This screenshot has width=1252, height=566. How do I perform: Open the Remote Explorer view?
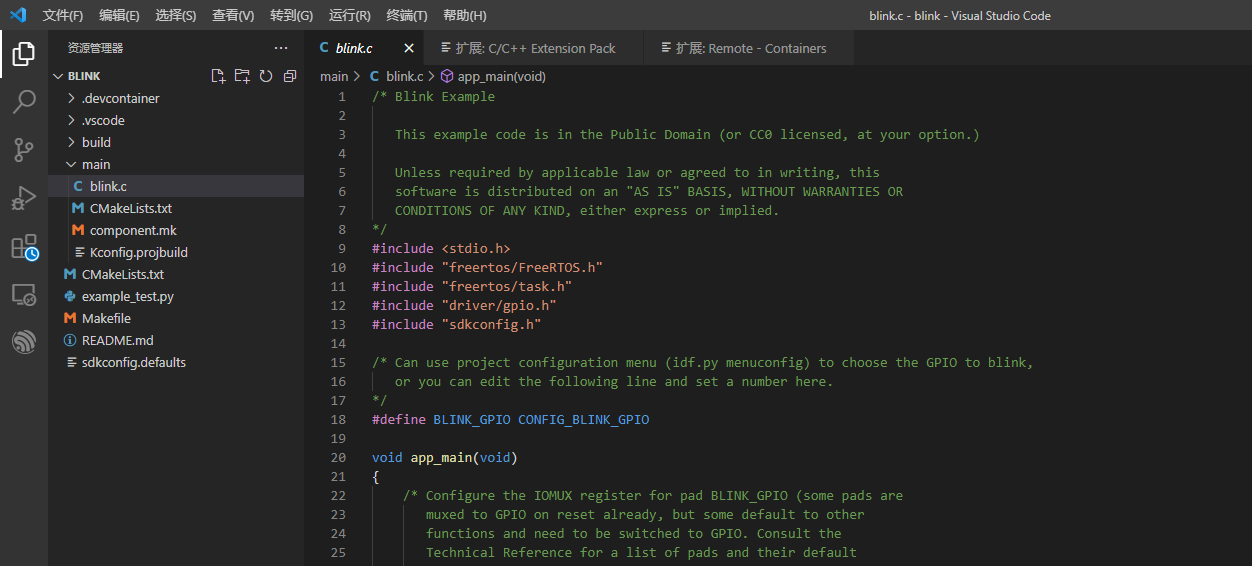[x=24, y=295]
